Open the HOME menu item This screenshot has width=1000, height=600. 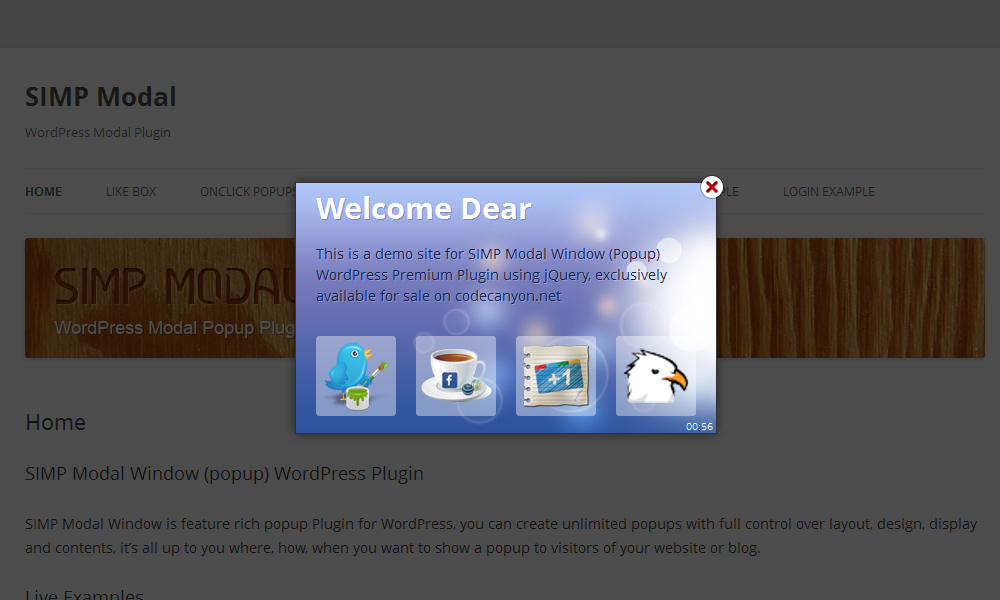point(43,192)
